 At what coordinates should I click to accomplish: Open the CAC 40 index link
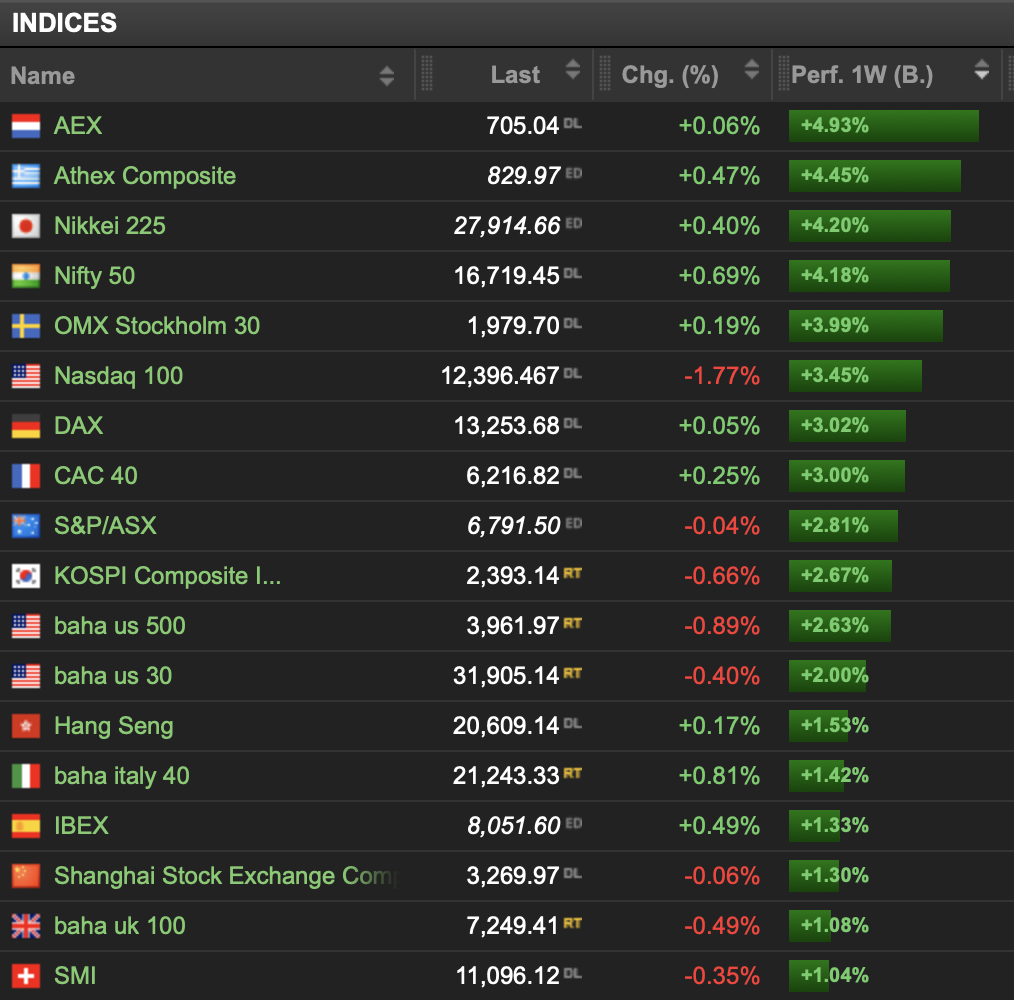pos(96,476)
